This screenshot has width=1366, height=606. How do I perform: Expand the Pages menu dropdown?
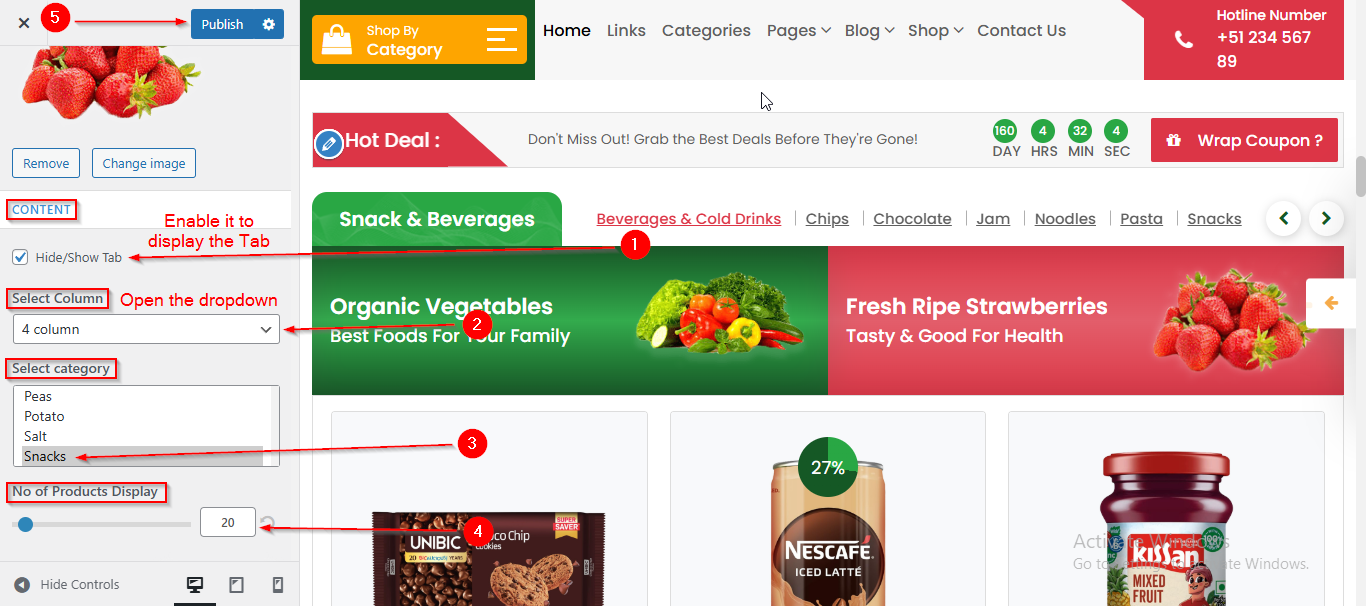tap(799, 31)
